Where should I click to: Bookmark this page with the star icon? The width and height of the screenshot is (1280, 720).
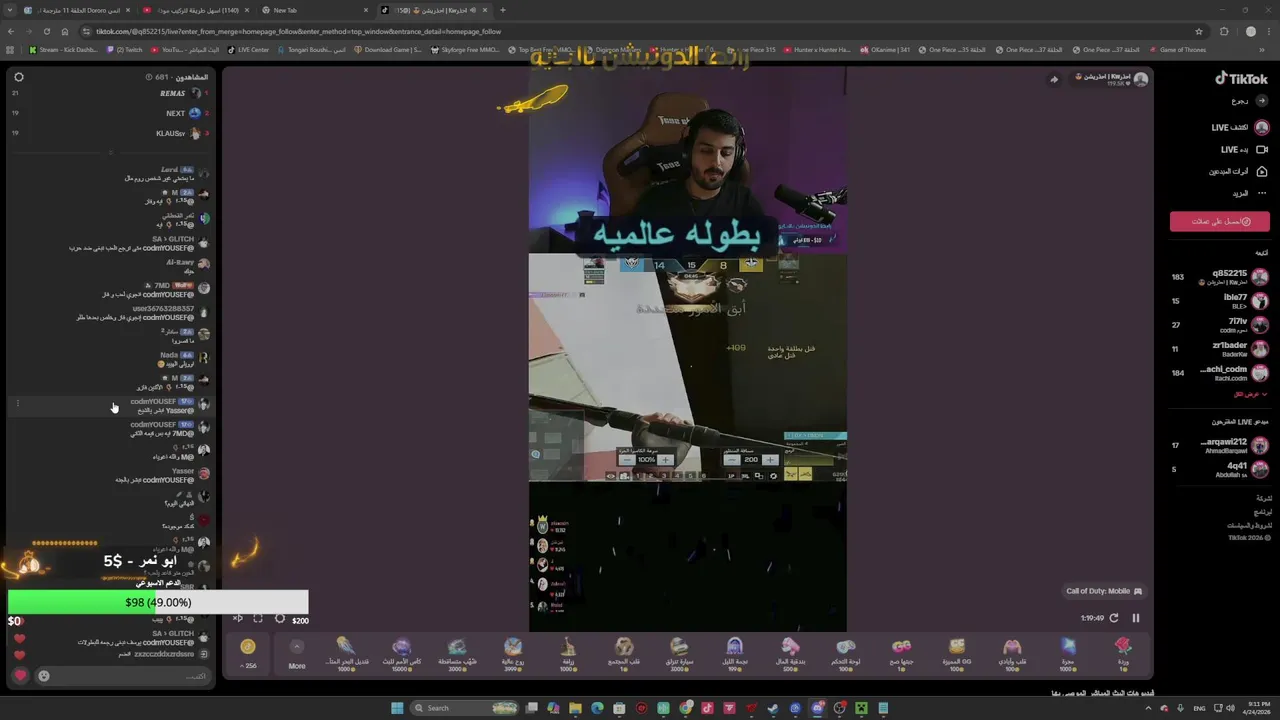tap(1199, 31)
